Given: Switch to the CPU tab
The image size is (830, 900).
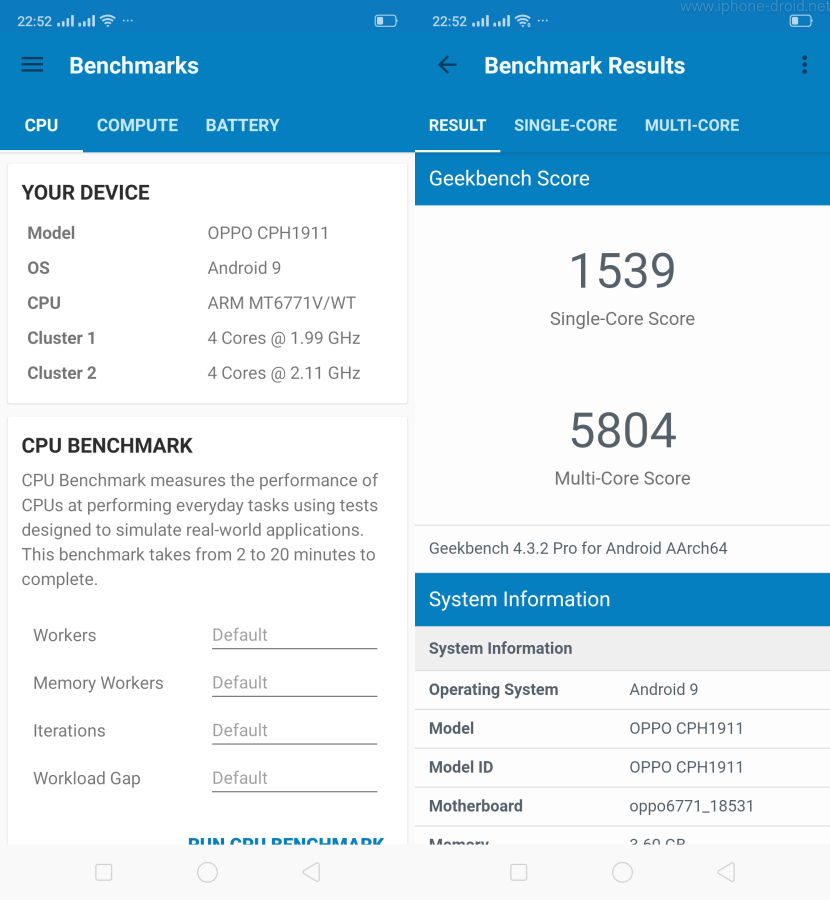Looking at the screenshot, I should click(x=41, y=125).
